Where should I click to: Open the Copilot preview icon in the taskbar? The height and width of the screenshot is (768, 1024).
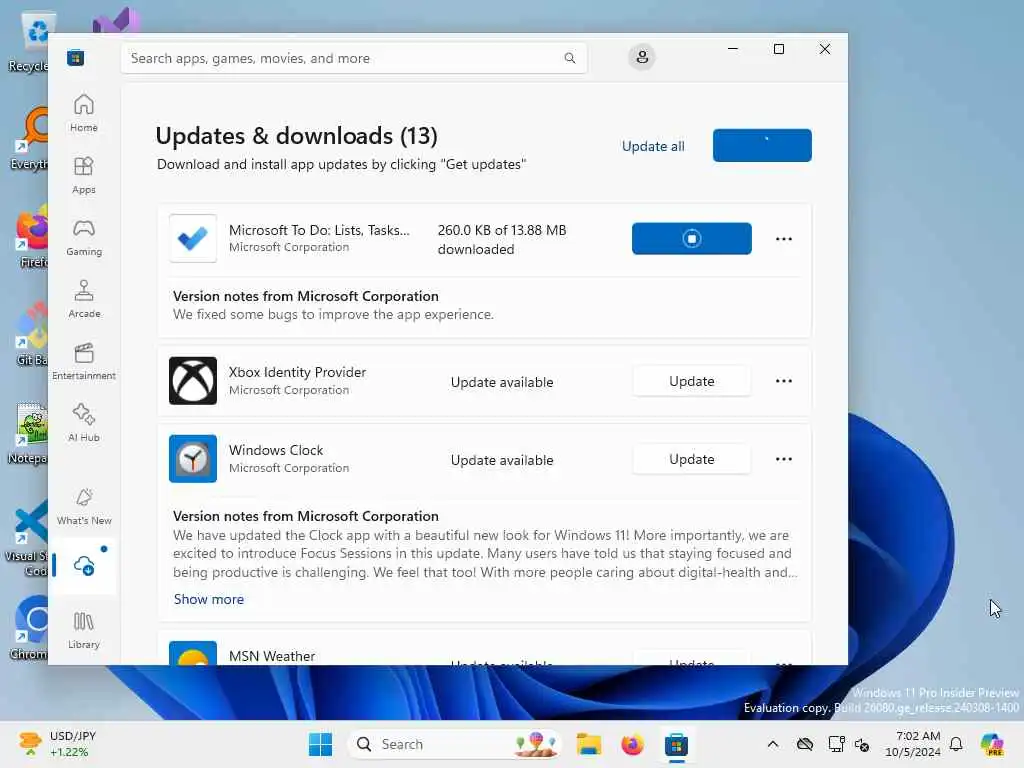pyautogui.click(x=992, y=744)
